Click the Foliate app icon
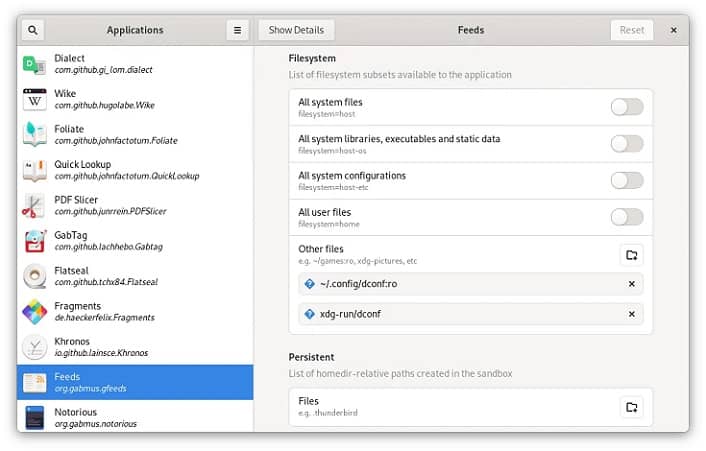 tap(35, 135)
